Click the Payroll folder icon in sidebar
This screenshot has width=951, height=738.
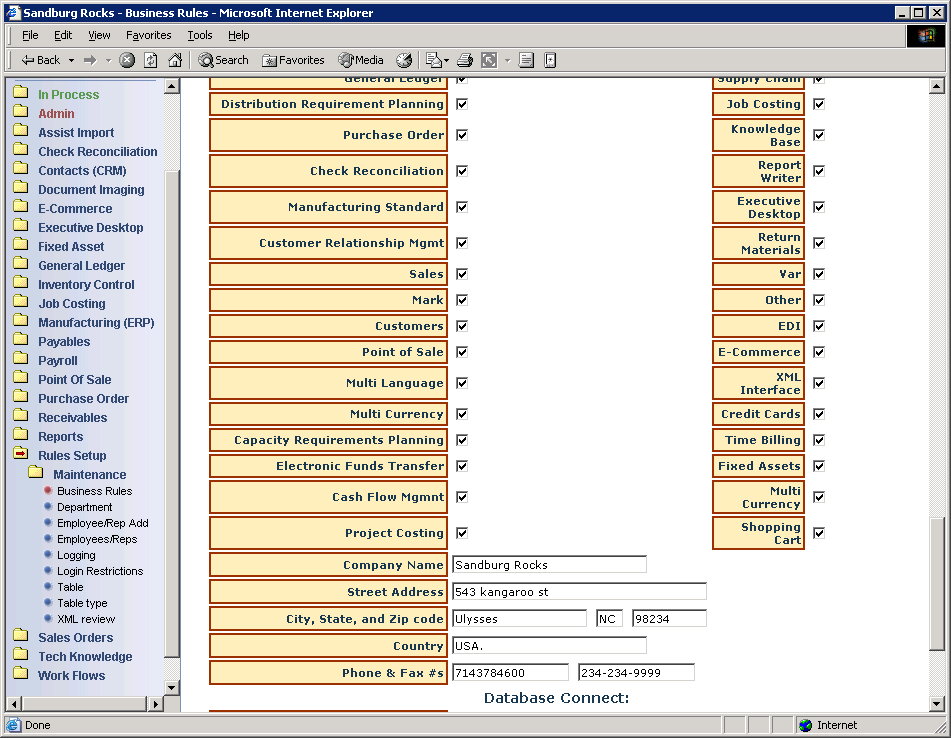[x=20, y=360]
